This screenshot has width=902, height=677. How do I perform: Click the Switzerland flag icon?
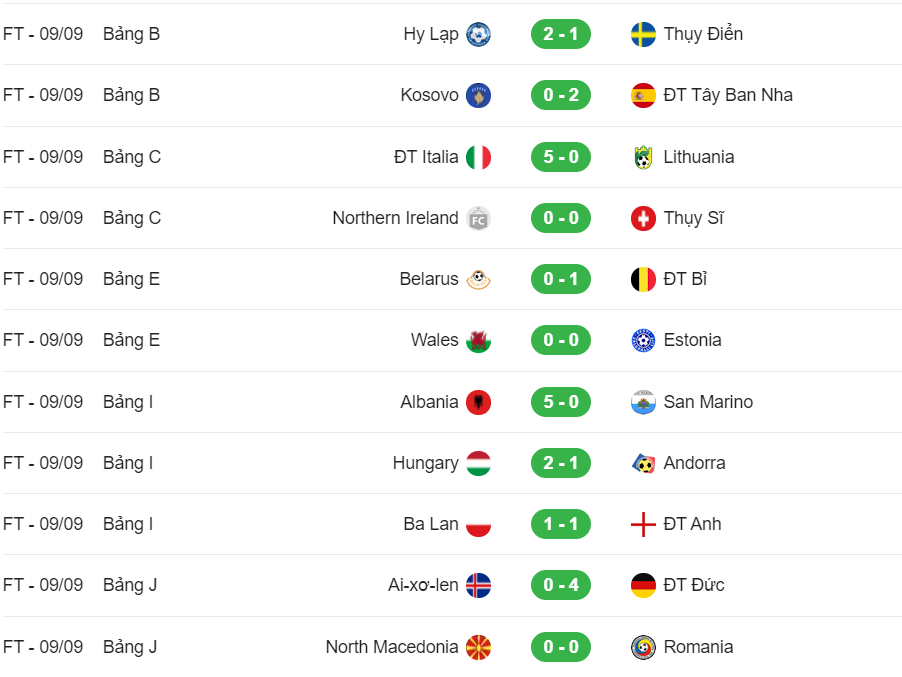[x=643, y=219]
